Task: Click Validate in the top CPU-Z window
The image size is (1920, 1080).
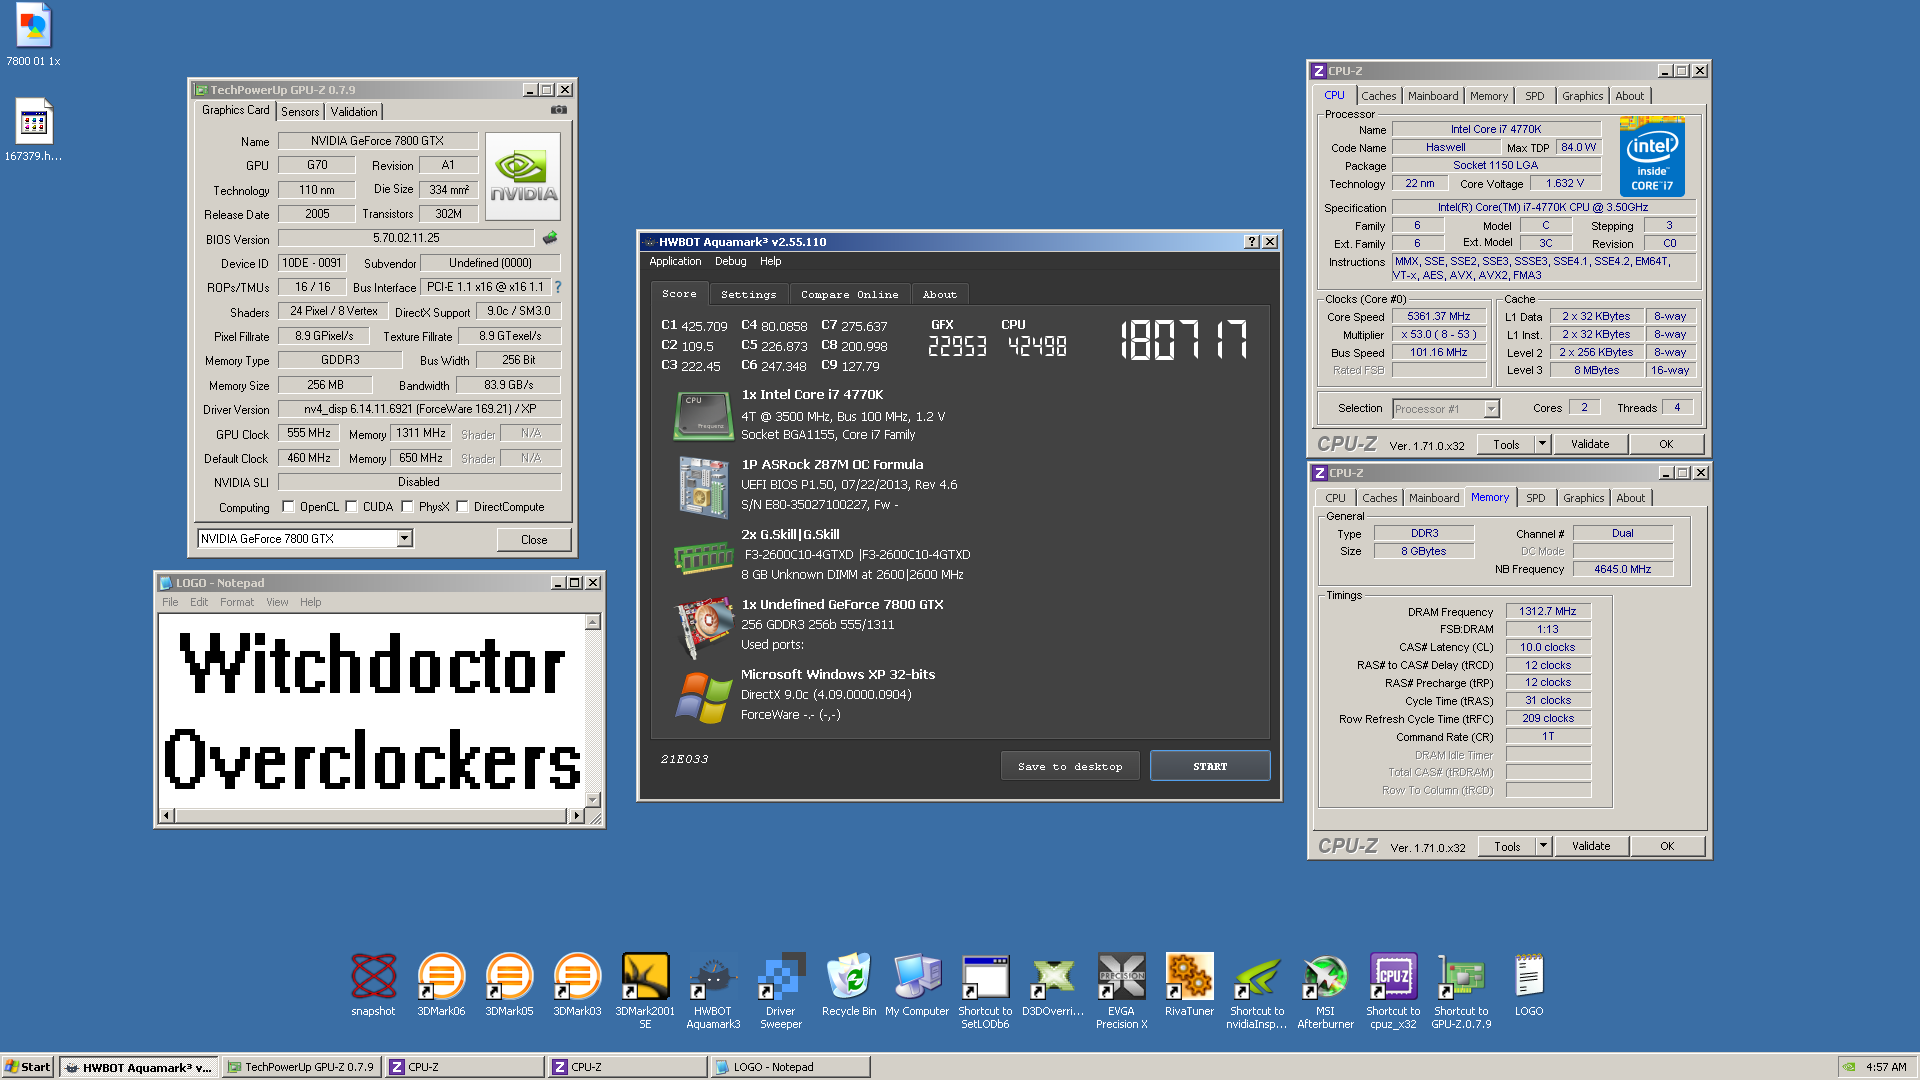Action: click(1590, 444)
